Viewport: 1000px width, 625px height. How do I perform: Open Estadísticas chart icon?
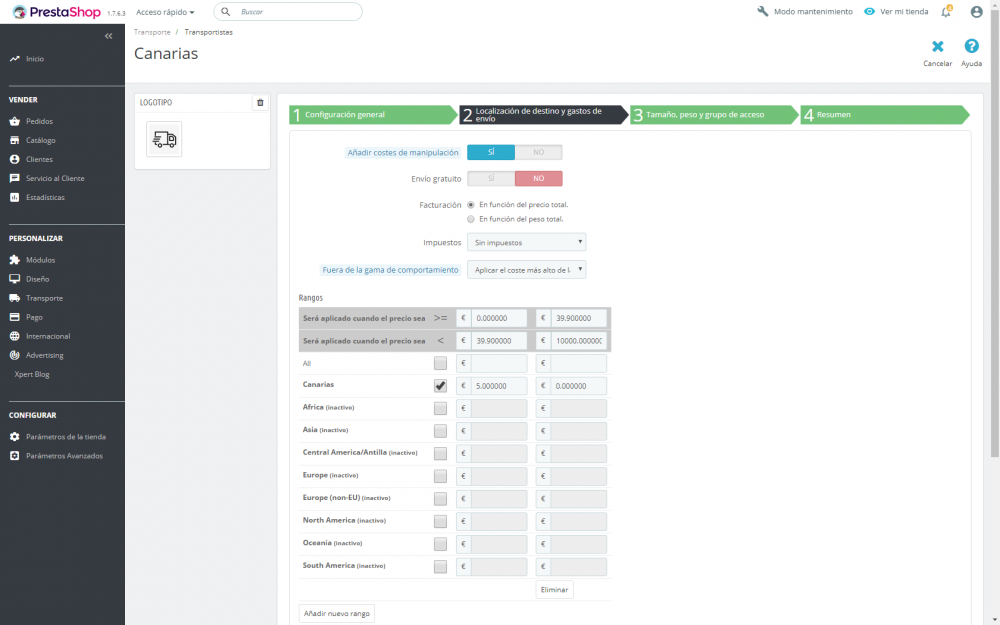click(x=14, y=198)
